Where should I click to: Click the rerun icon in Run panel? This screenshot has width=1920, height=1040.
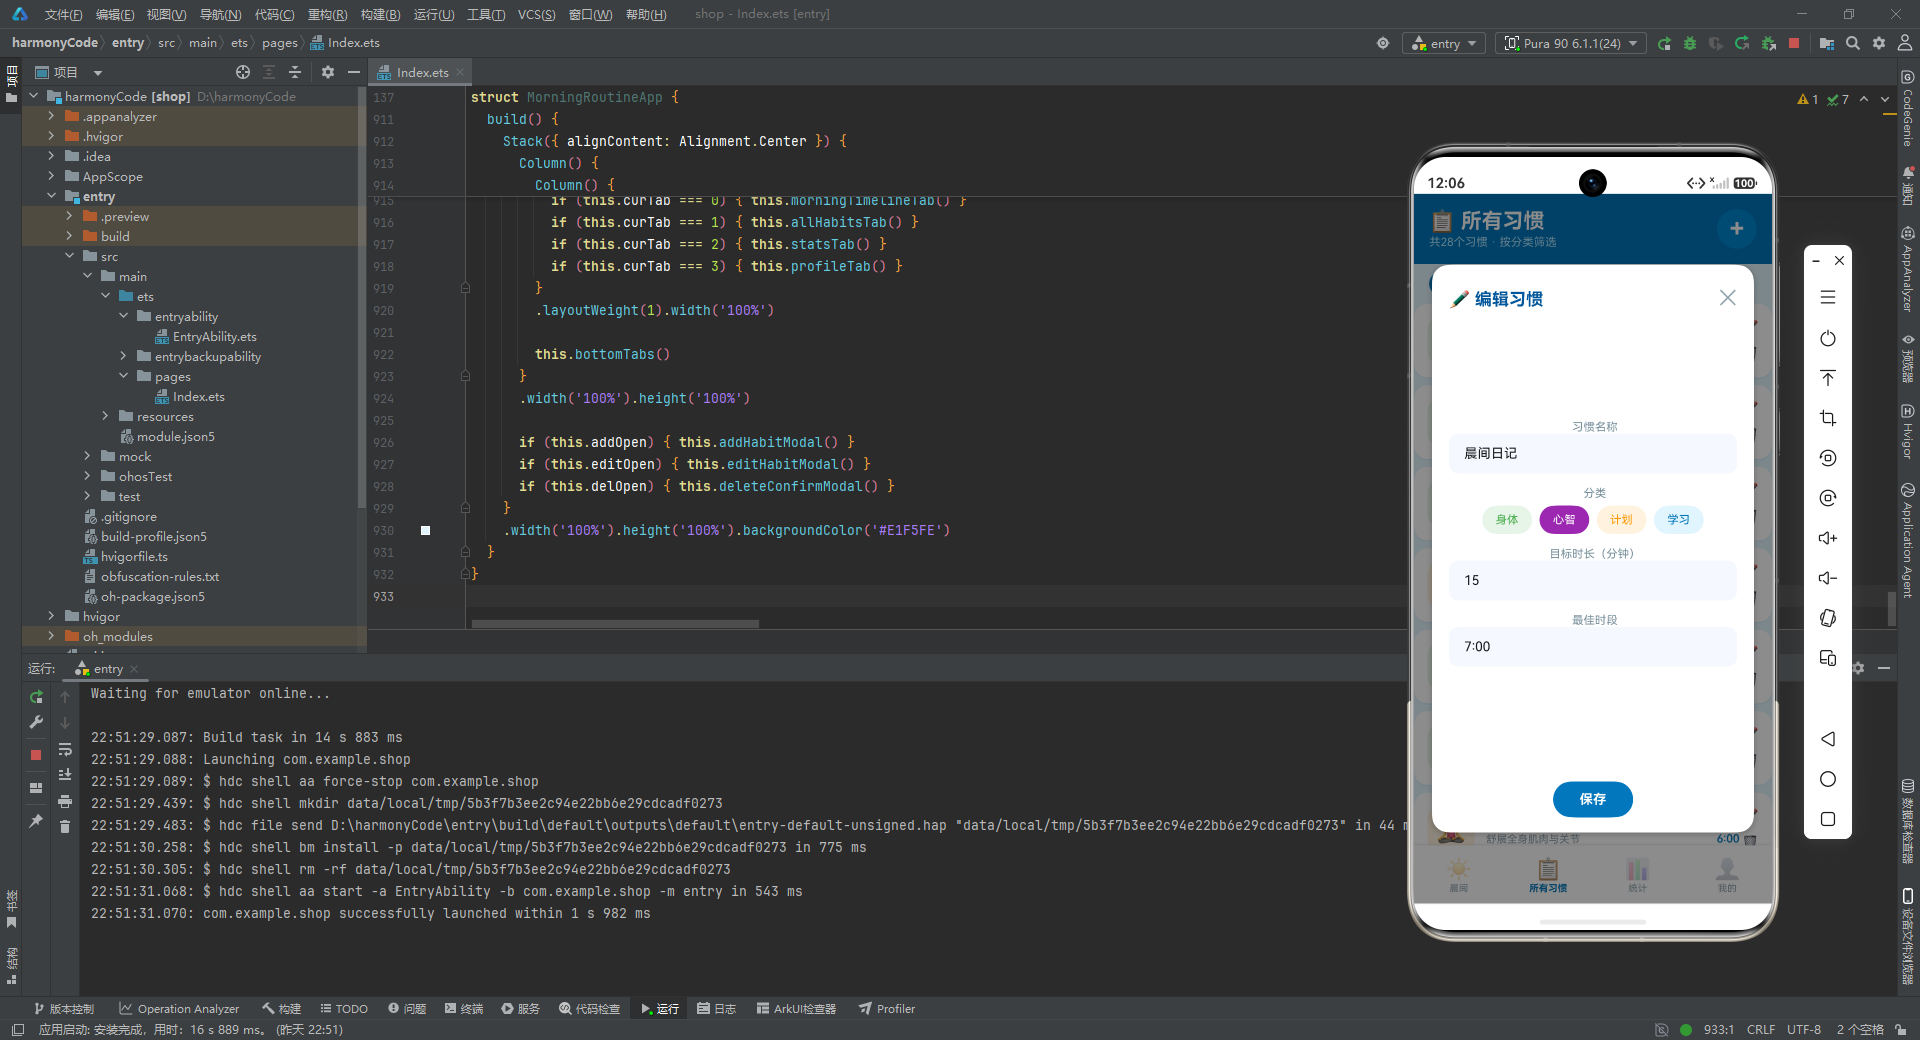click(x=36, y=697)
